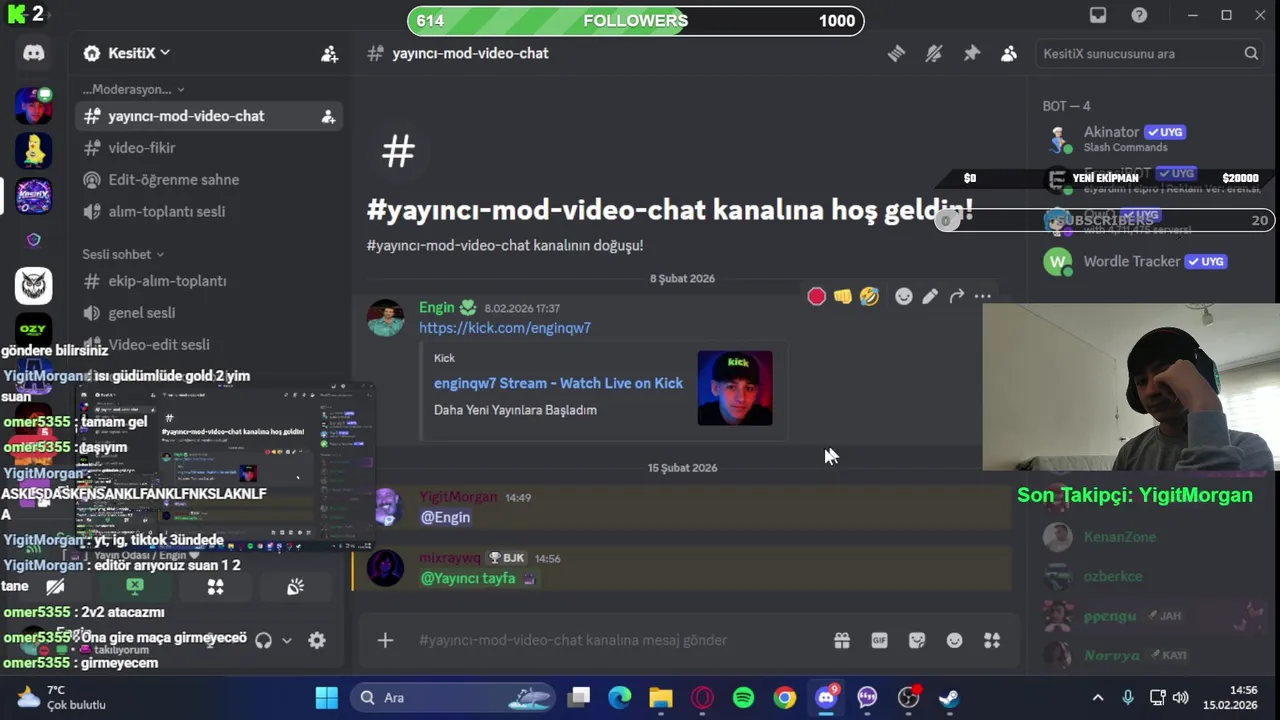
Task: Click search field 'KesitiX sunucusunu ara'
Action: (1151, 54)
